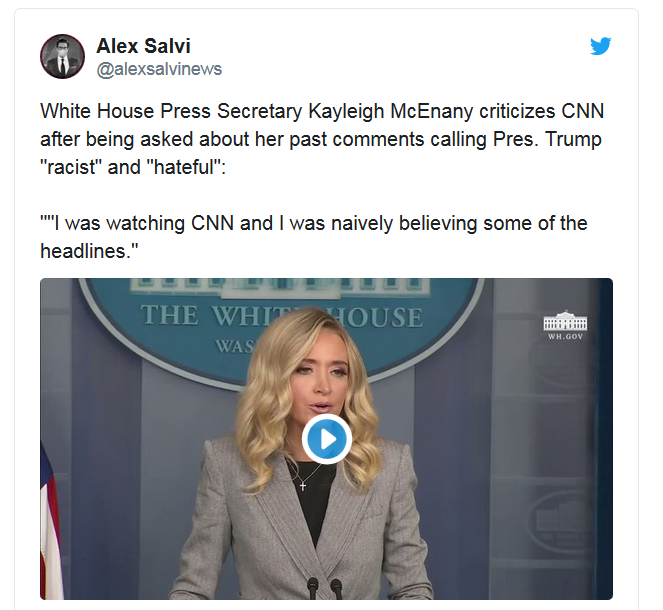Image resolution: width=663 pixels, height=610 pixels.
Task: Click the White House oval sign in video
Action: click(x=282, y=330)
